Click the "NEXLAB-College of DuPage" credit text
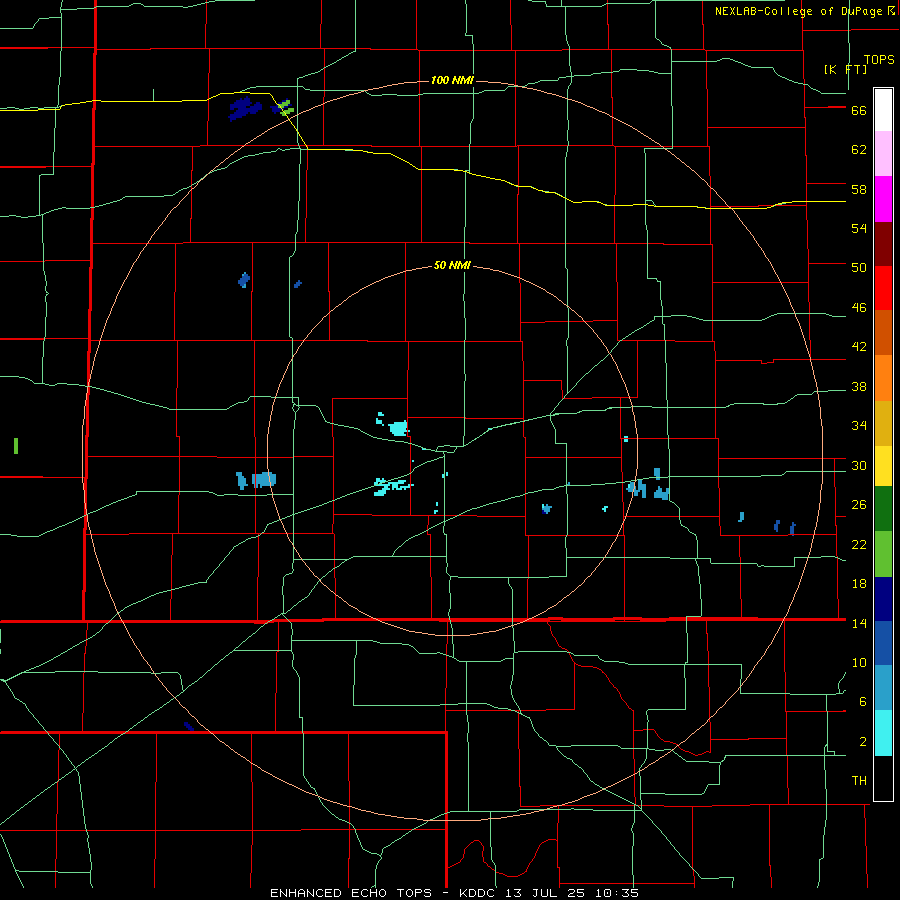 click(x=798, y=11)
